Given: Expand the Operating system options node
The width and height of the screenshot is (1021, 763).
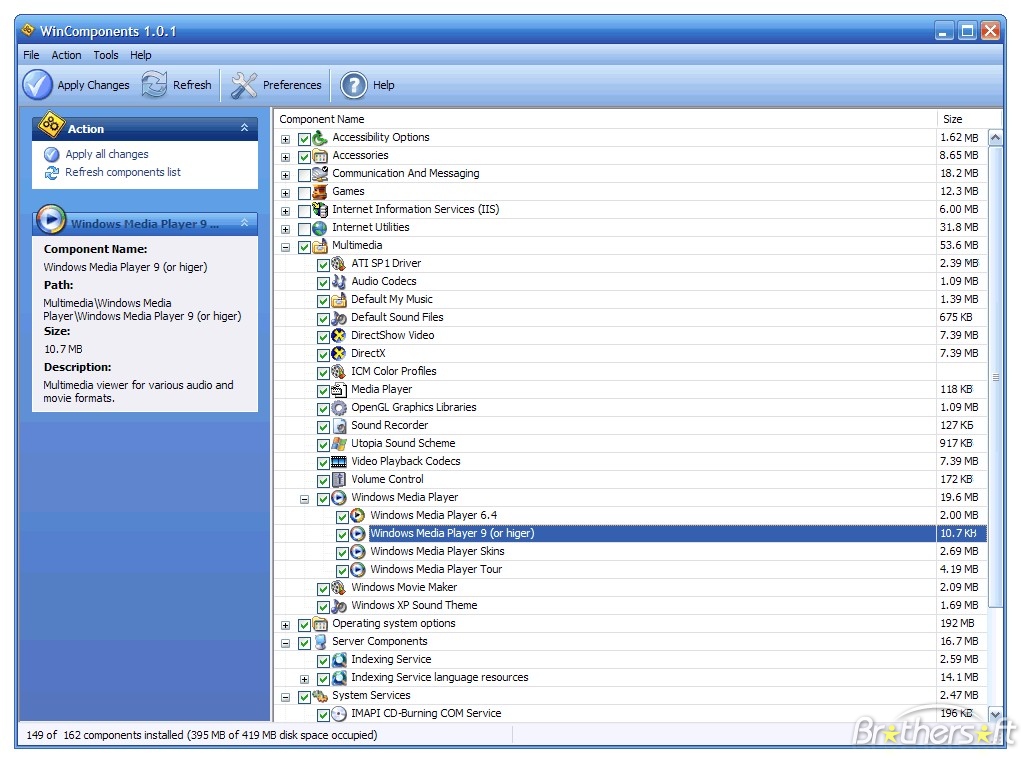Looking at the screenshot, I should coord(285,625).
